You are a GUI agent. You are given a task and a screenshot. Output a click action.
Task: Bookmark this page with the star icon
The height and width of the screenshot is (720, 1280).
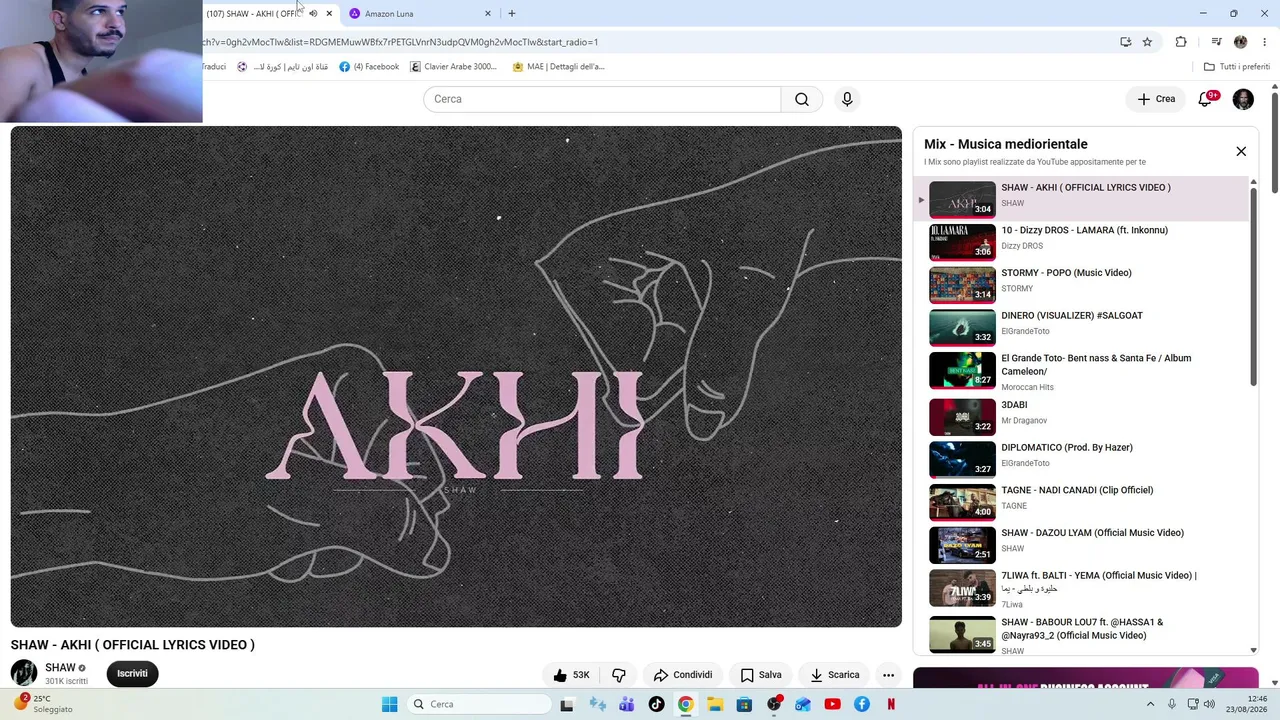click(x=1147, y=42)
